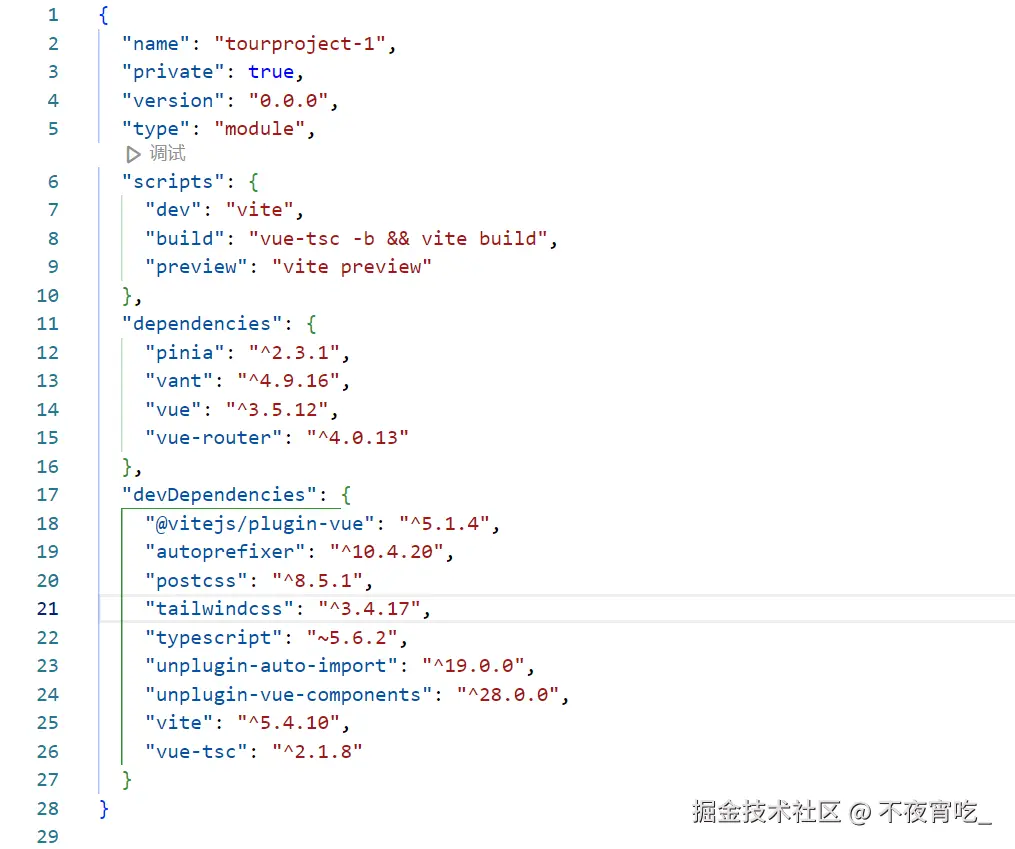
Task: Click the "devDependencies" opening brace
Action: (x=346, y=495)
